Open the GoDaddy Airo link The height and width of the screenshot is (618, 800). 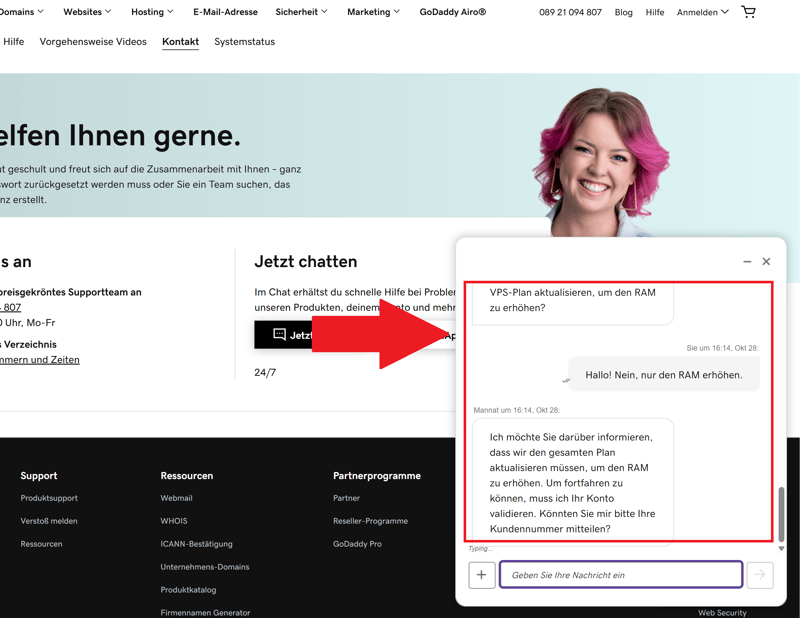point(452,12)
